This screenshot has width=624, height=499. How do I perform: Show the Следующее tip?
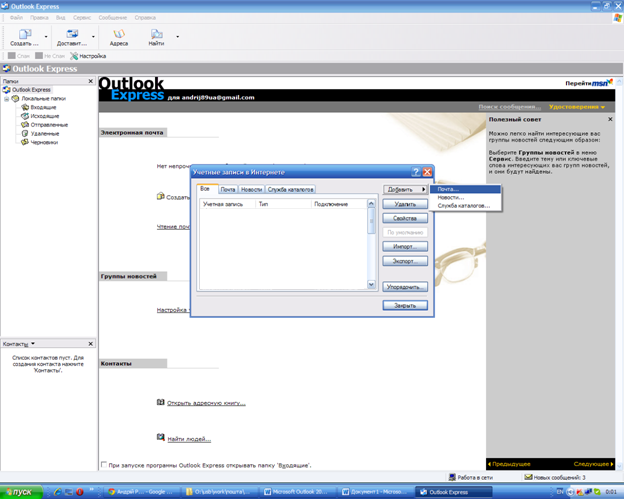pyautogui.click(x=593, y=464)
